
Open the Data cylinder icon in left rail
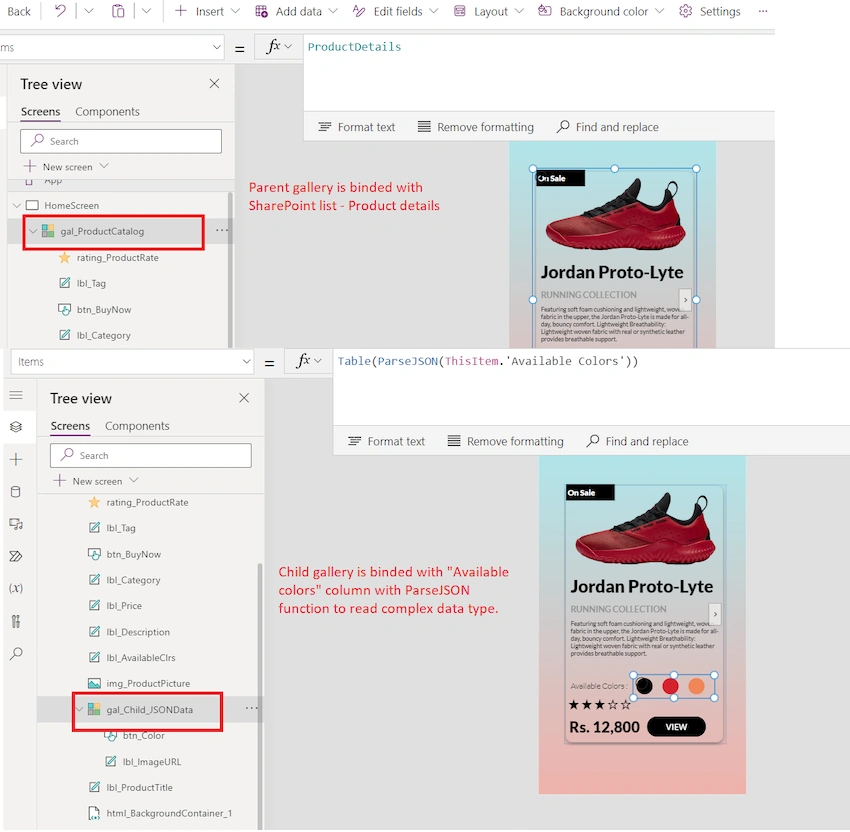16,492
